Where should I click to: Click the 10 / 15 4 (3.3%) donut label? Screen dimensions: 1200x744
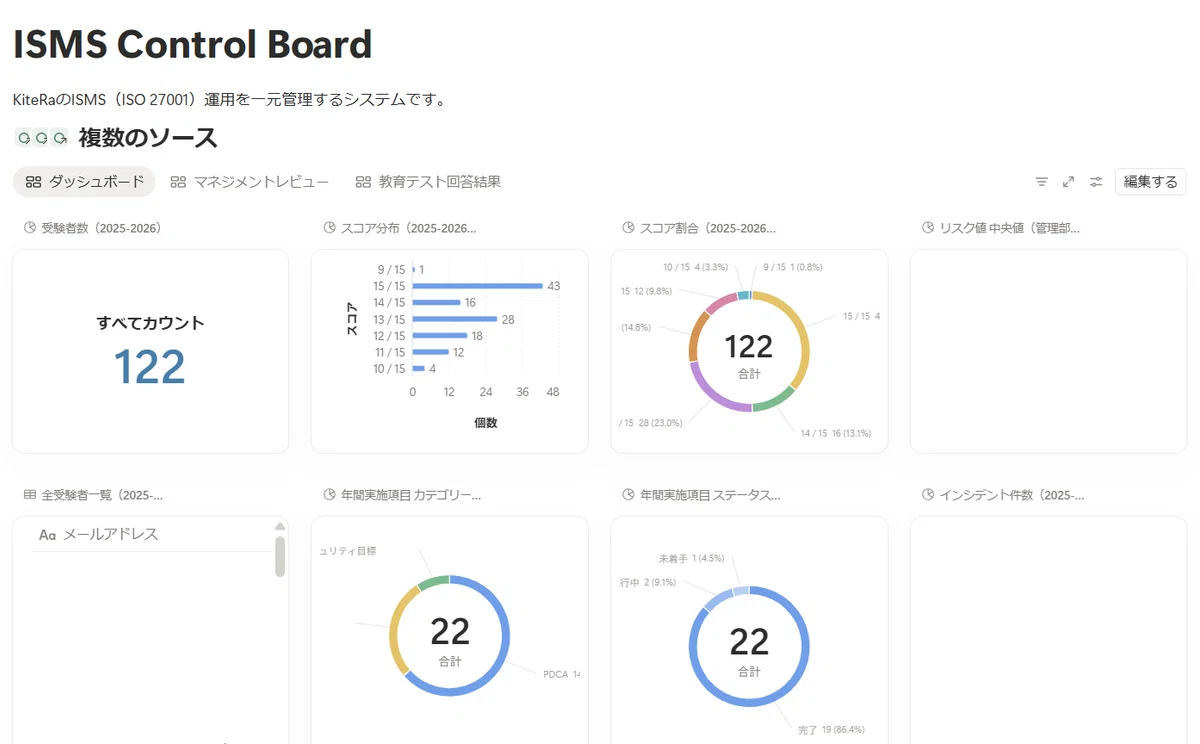(696, 267)
